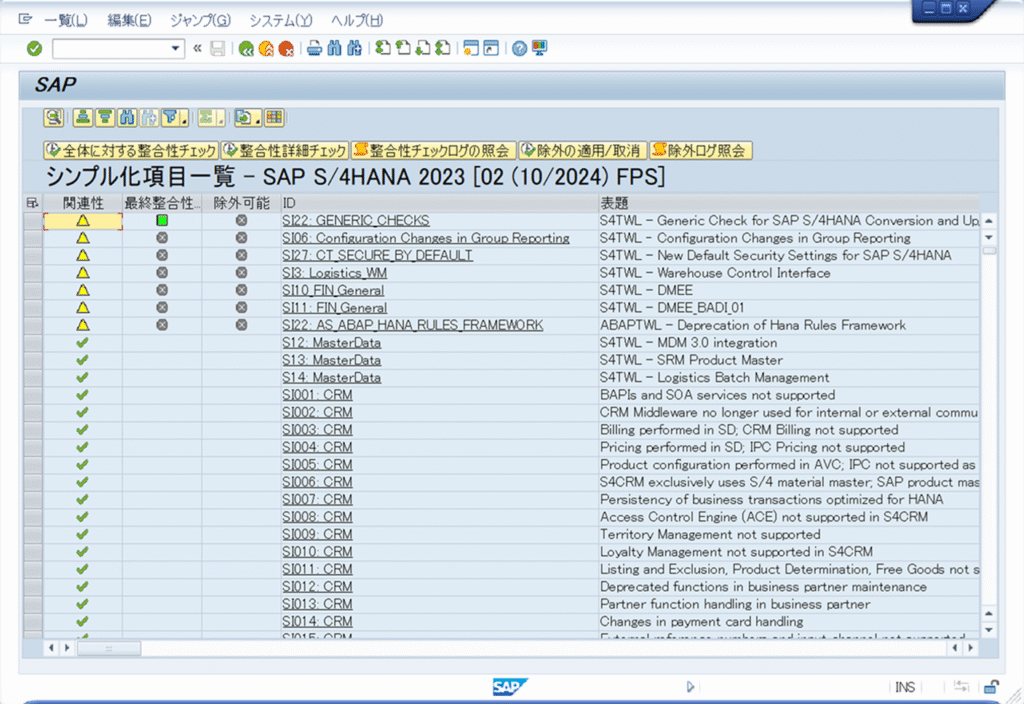
Task: Click the Details magnifier icon in ALV toolbar
Action: [x=54, y=118]
